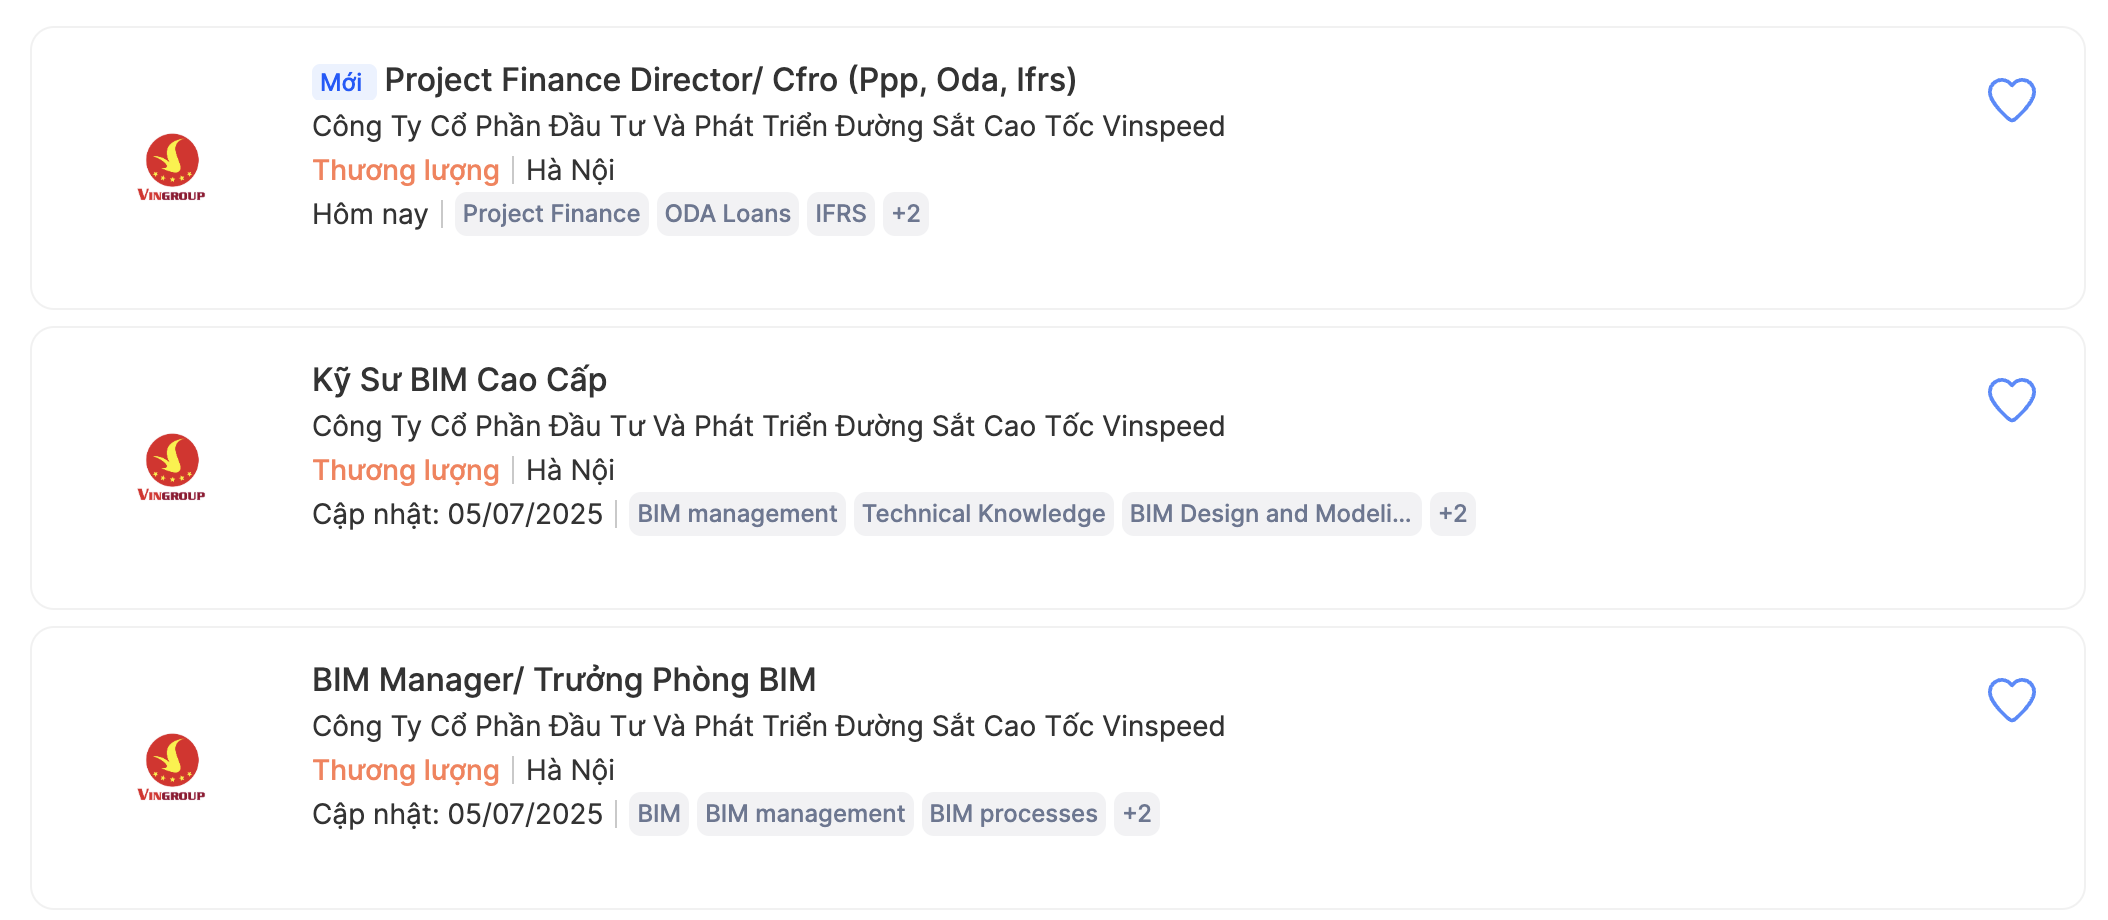
Task: Open BIM Manager/ Trưởng Phòng BIM title
Action: [564, 680]
